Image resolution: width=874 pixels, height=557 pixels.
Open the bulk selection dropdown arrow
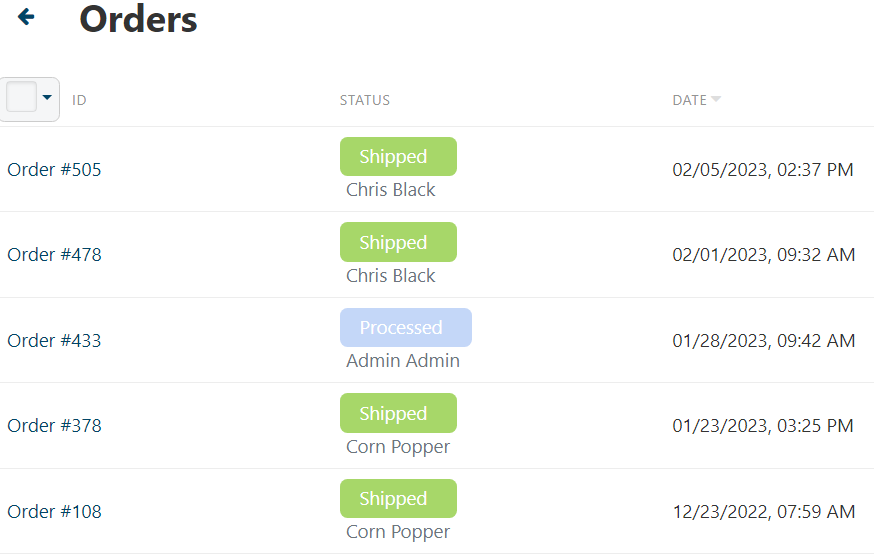pyautogui.click(x=47, y=98)
